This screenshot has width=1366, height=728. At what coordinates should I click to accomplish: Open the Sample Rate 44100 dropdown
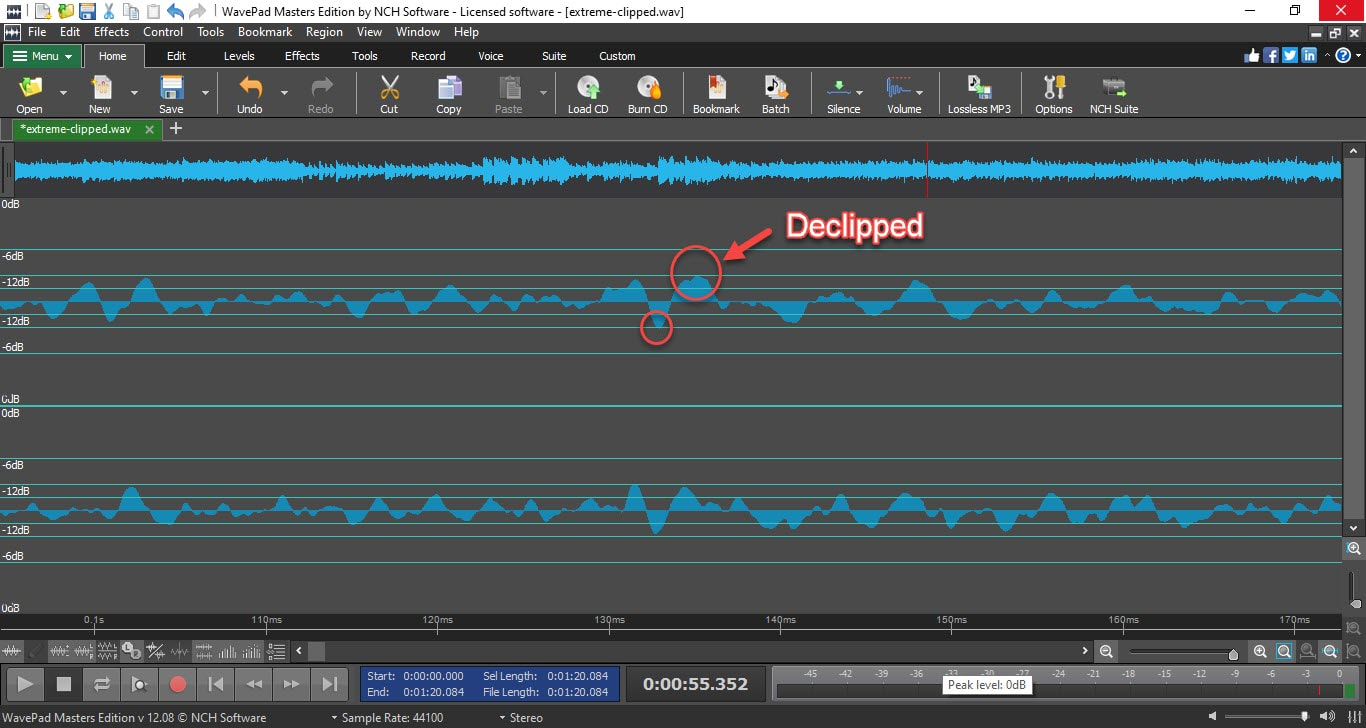point(386,717)
